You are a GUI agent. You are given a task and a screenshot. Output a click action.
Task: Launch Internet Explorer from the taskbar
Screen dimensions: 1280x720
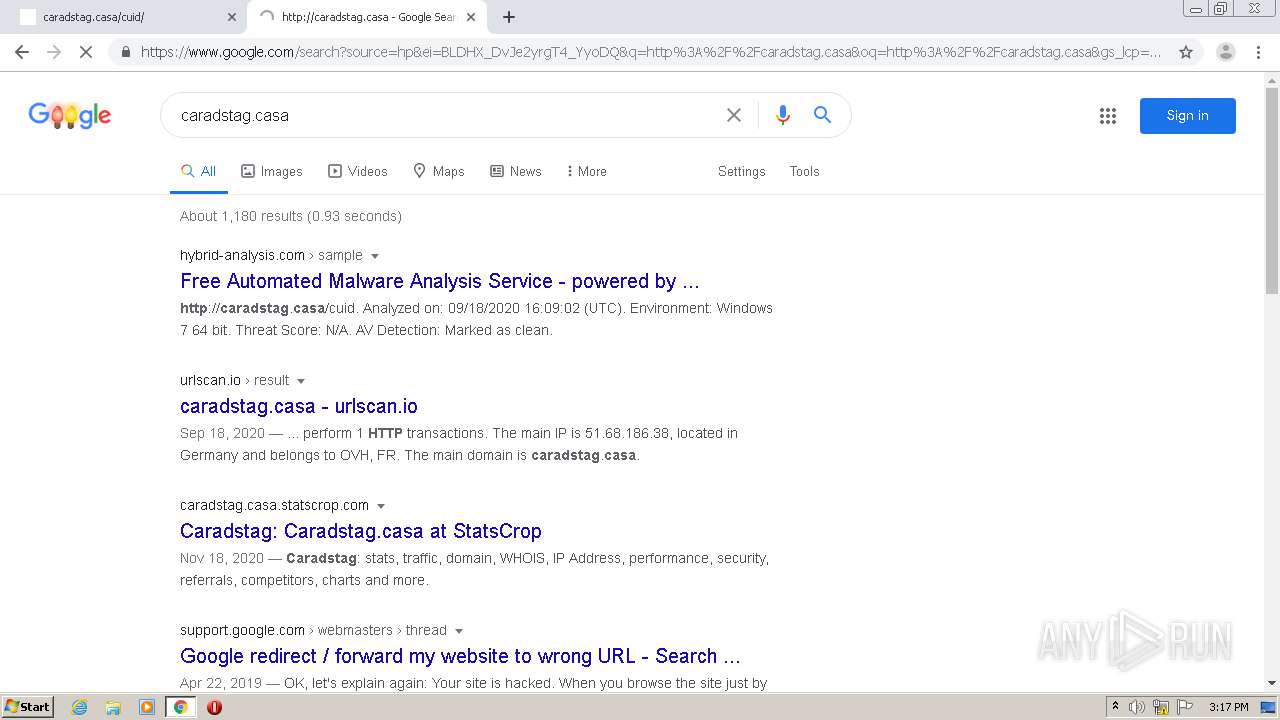coord(80,707)
